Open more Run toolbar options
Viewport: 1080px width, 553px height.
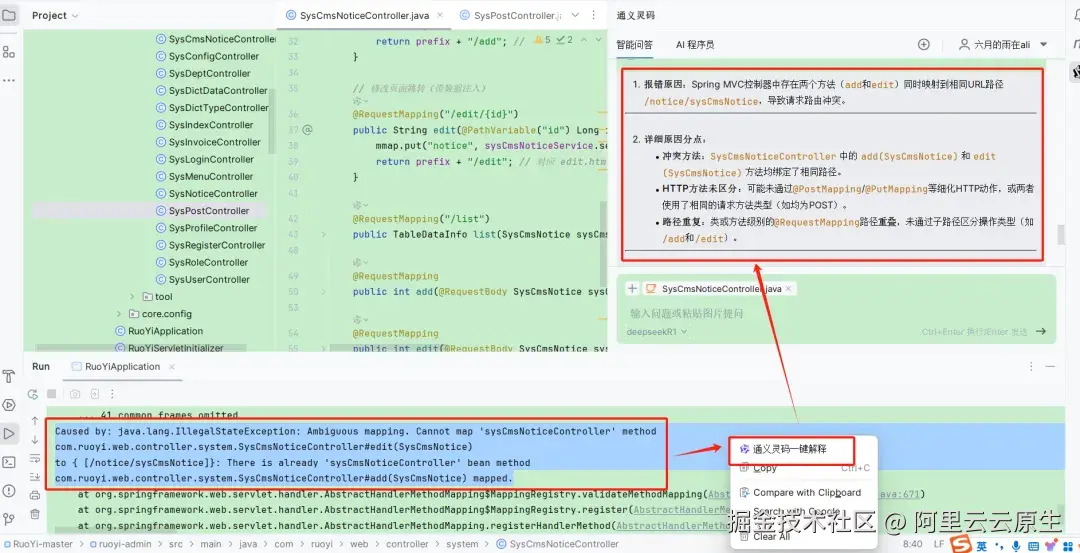click(112, 394)
